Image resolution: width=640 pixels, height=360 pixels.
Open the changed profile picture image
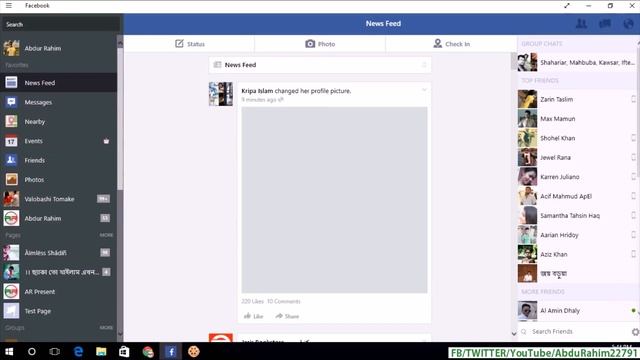tap(334, 200)
